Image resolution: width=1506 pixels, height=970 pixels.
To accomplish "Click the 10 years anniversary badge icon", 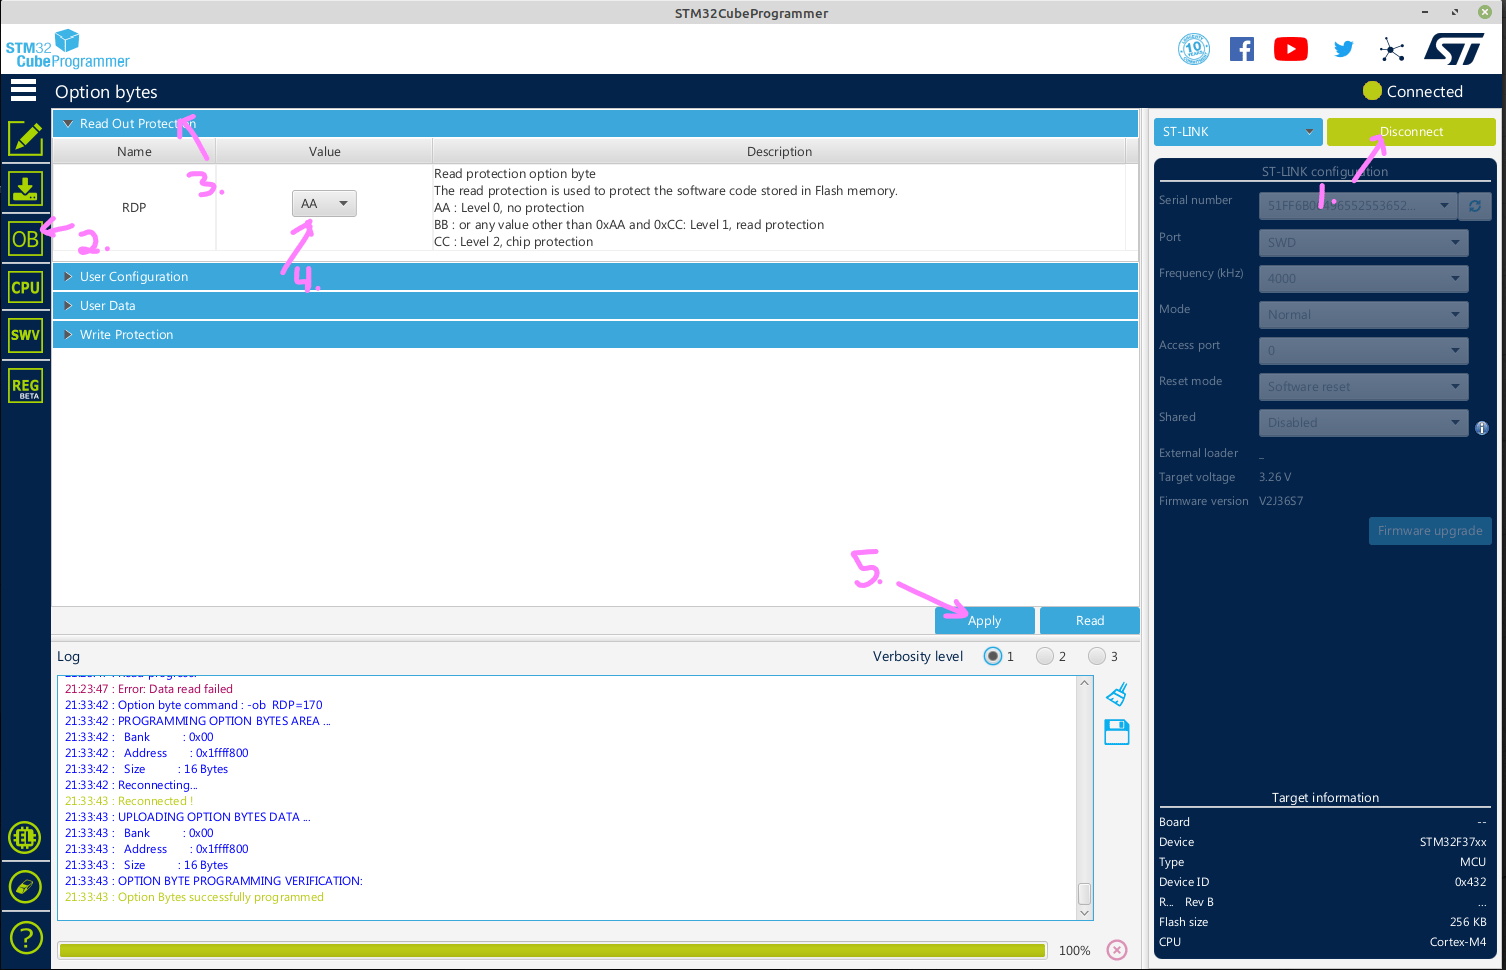I will (1194, 49).
